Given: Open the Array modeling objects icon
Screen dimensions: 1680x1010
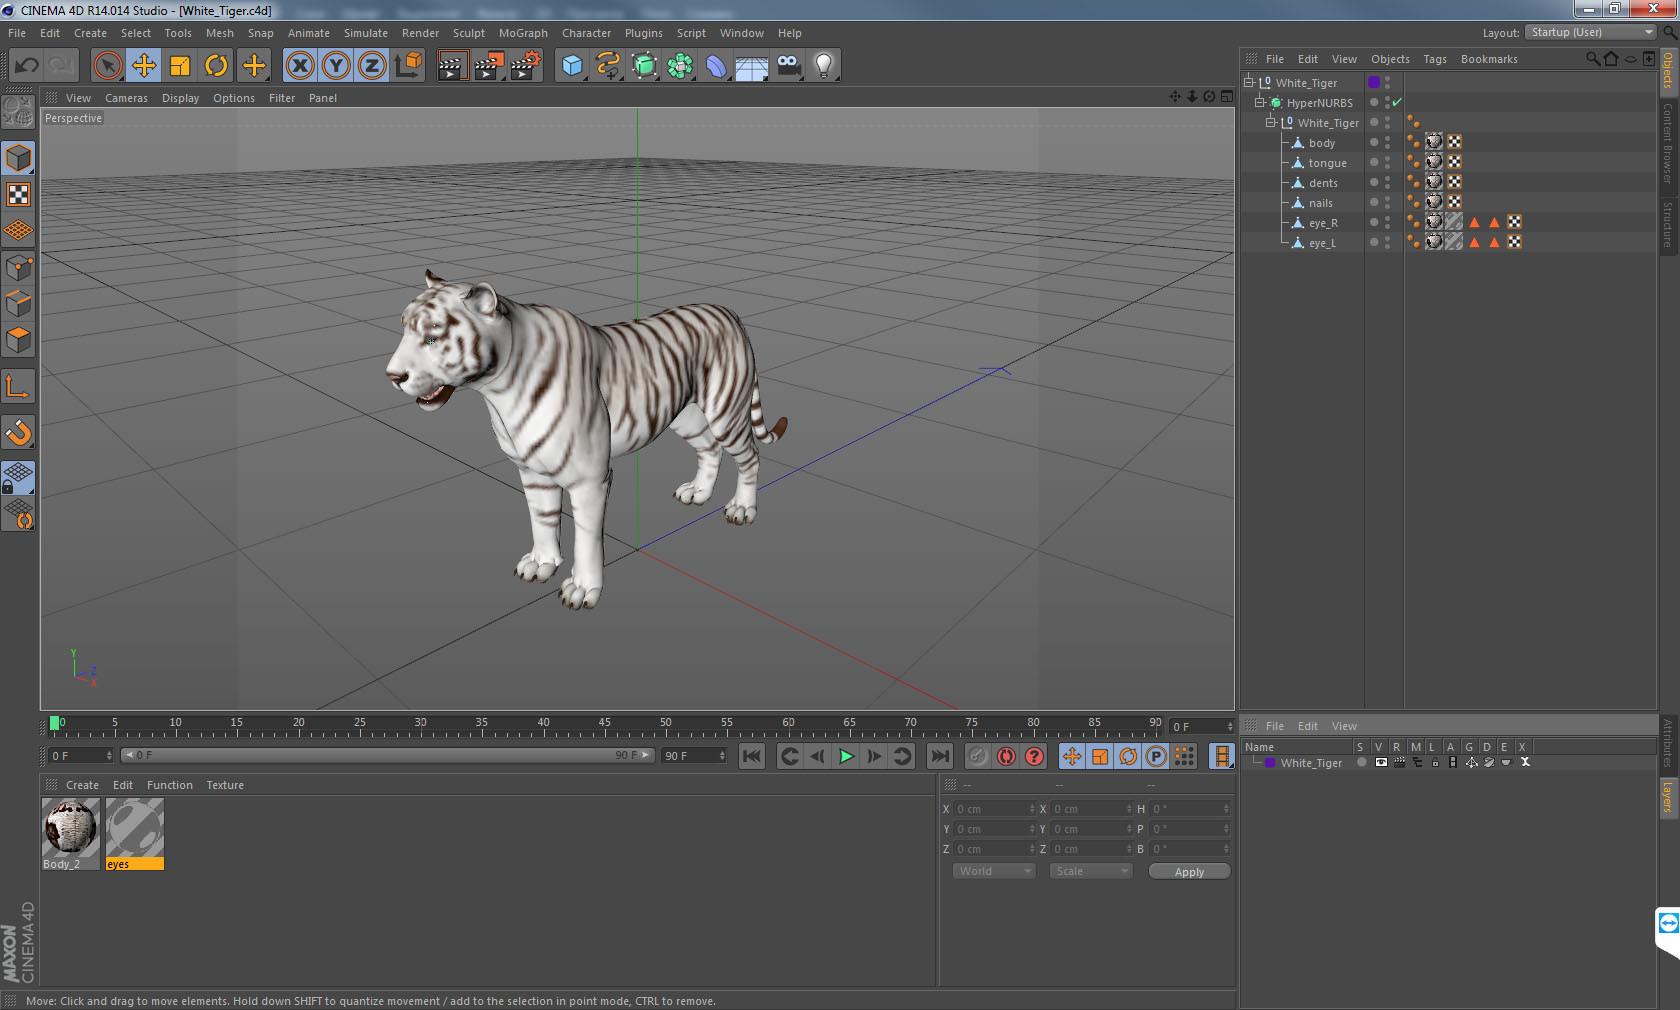Looking at the screenshot, I should click(680, 66).
